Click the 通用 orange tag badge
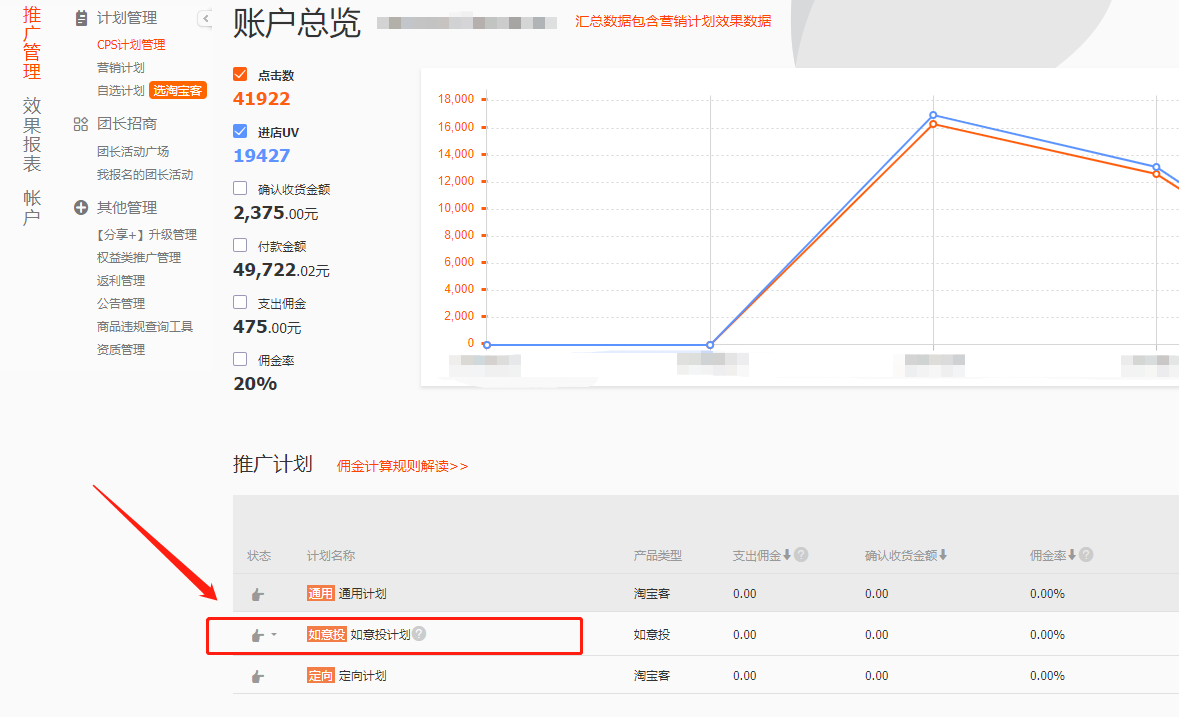 point(320,593)
